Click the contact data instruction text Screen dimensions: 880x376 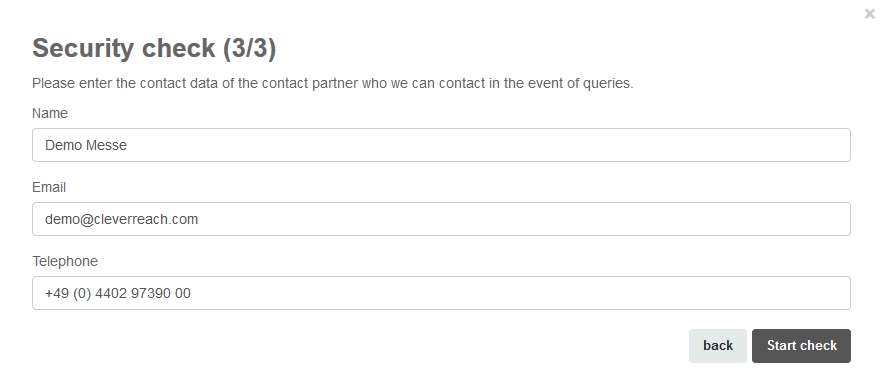[332, 84]
